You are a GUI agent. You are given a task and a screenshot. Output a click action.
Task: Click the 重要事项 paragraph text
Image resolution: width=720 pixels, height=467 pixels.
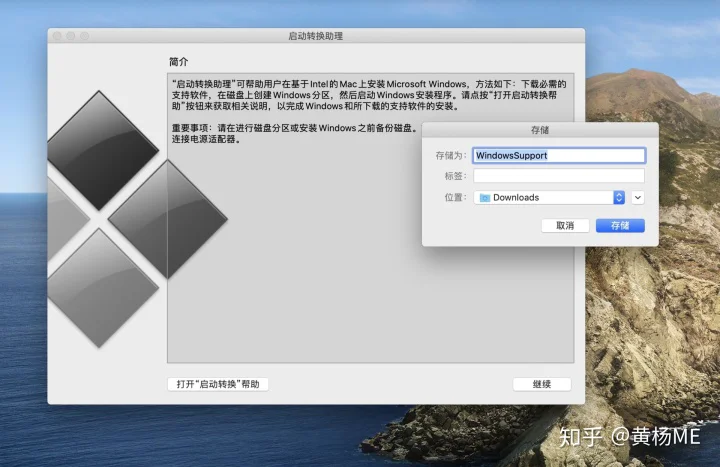click(x=294, y=133)
